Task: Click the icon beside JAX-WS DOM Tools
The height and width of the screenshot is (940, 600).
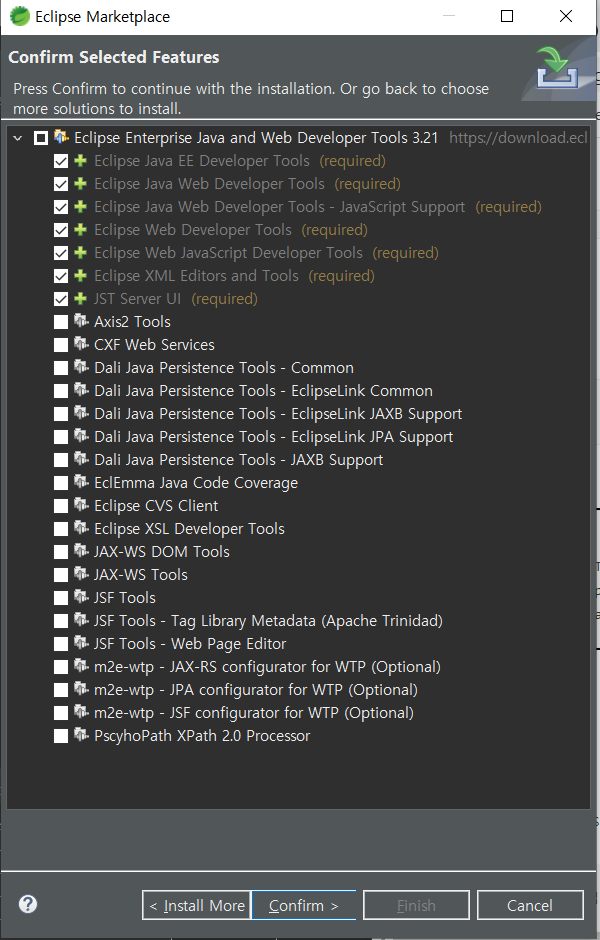Action: click(x=81, y=551)
